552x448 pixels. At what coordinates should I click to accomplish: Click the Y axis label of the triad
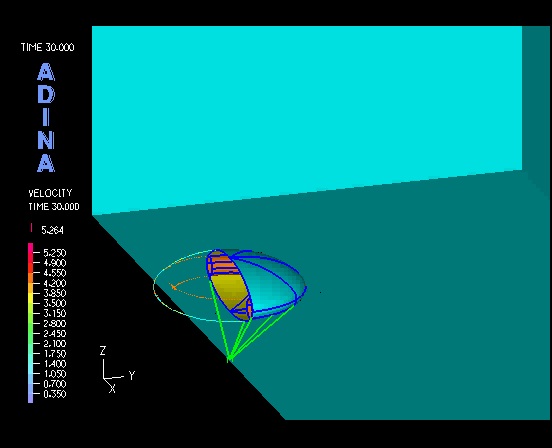(132, 376)
